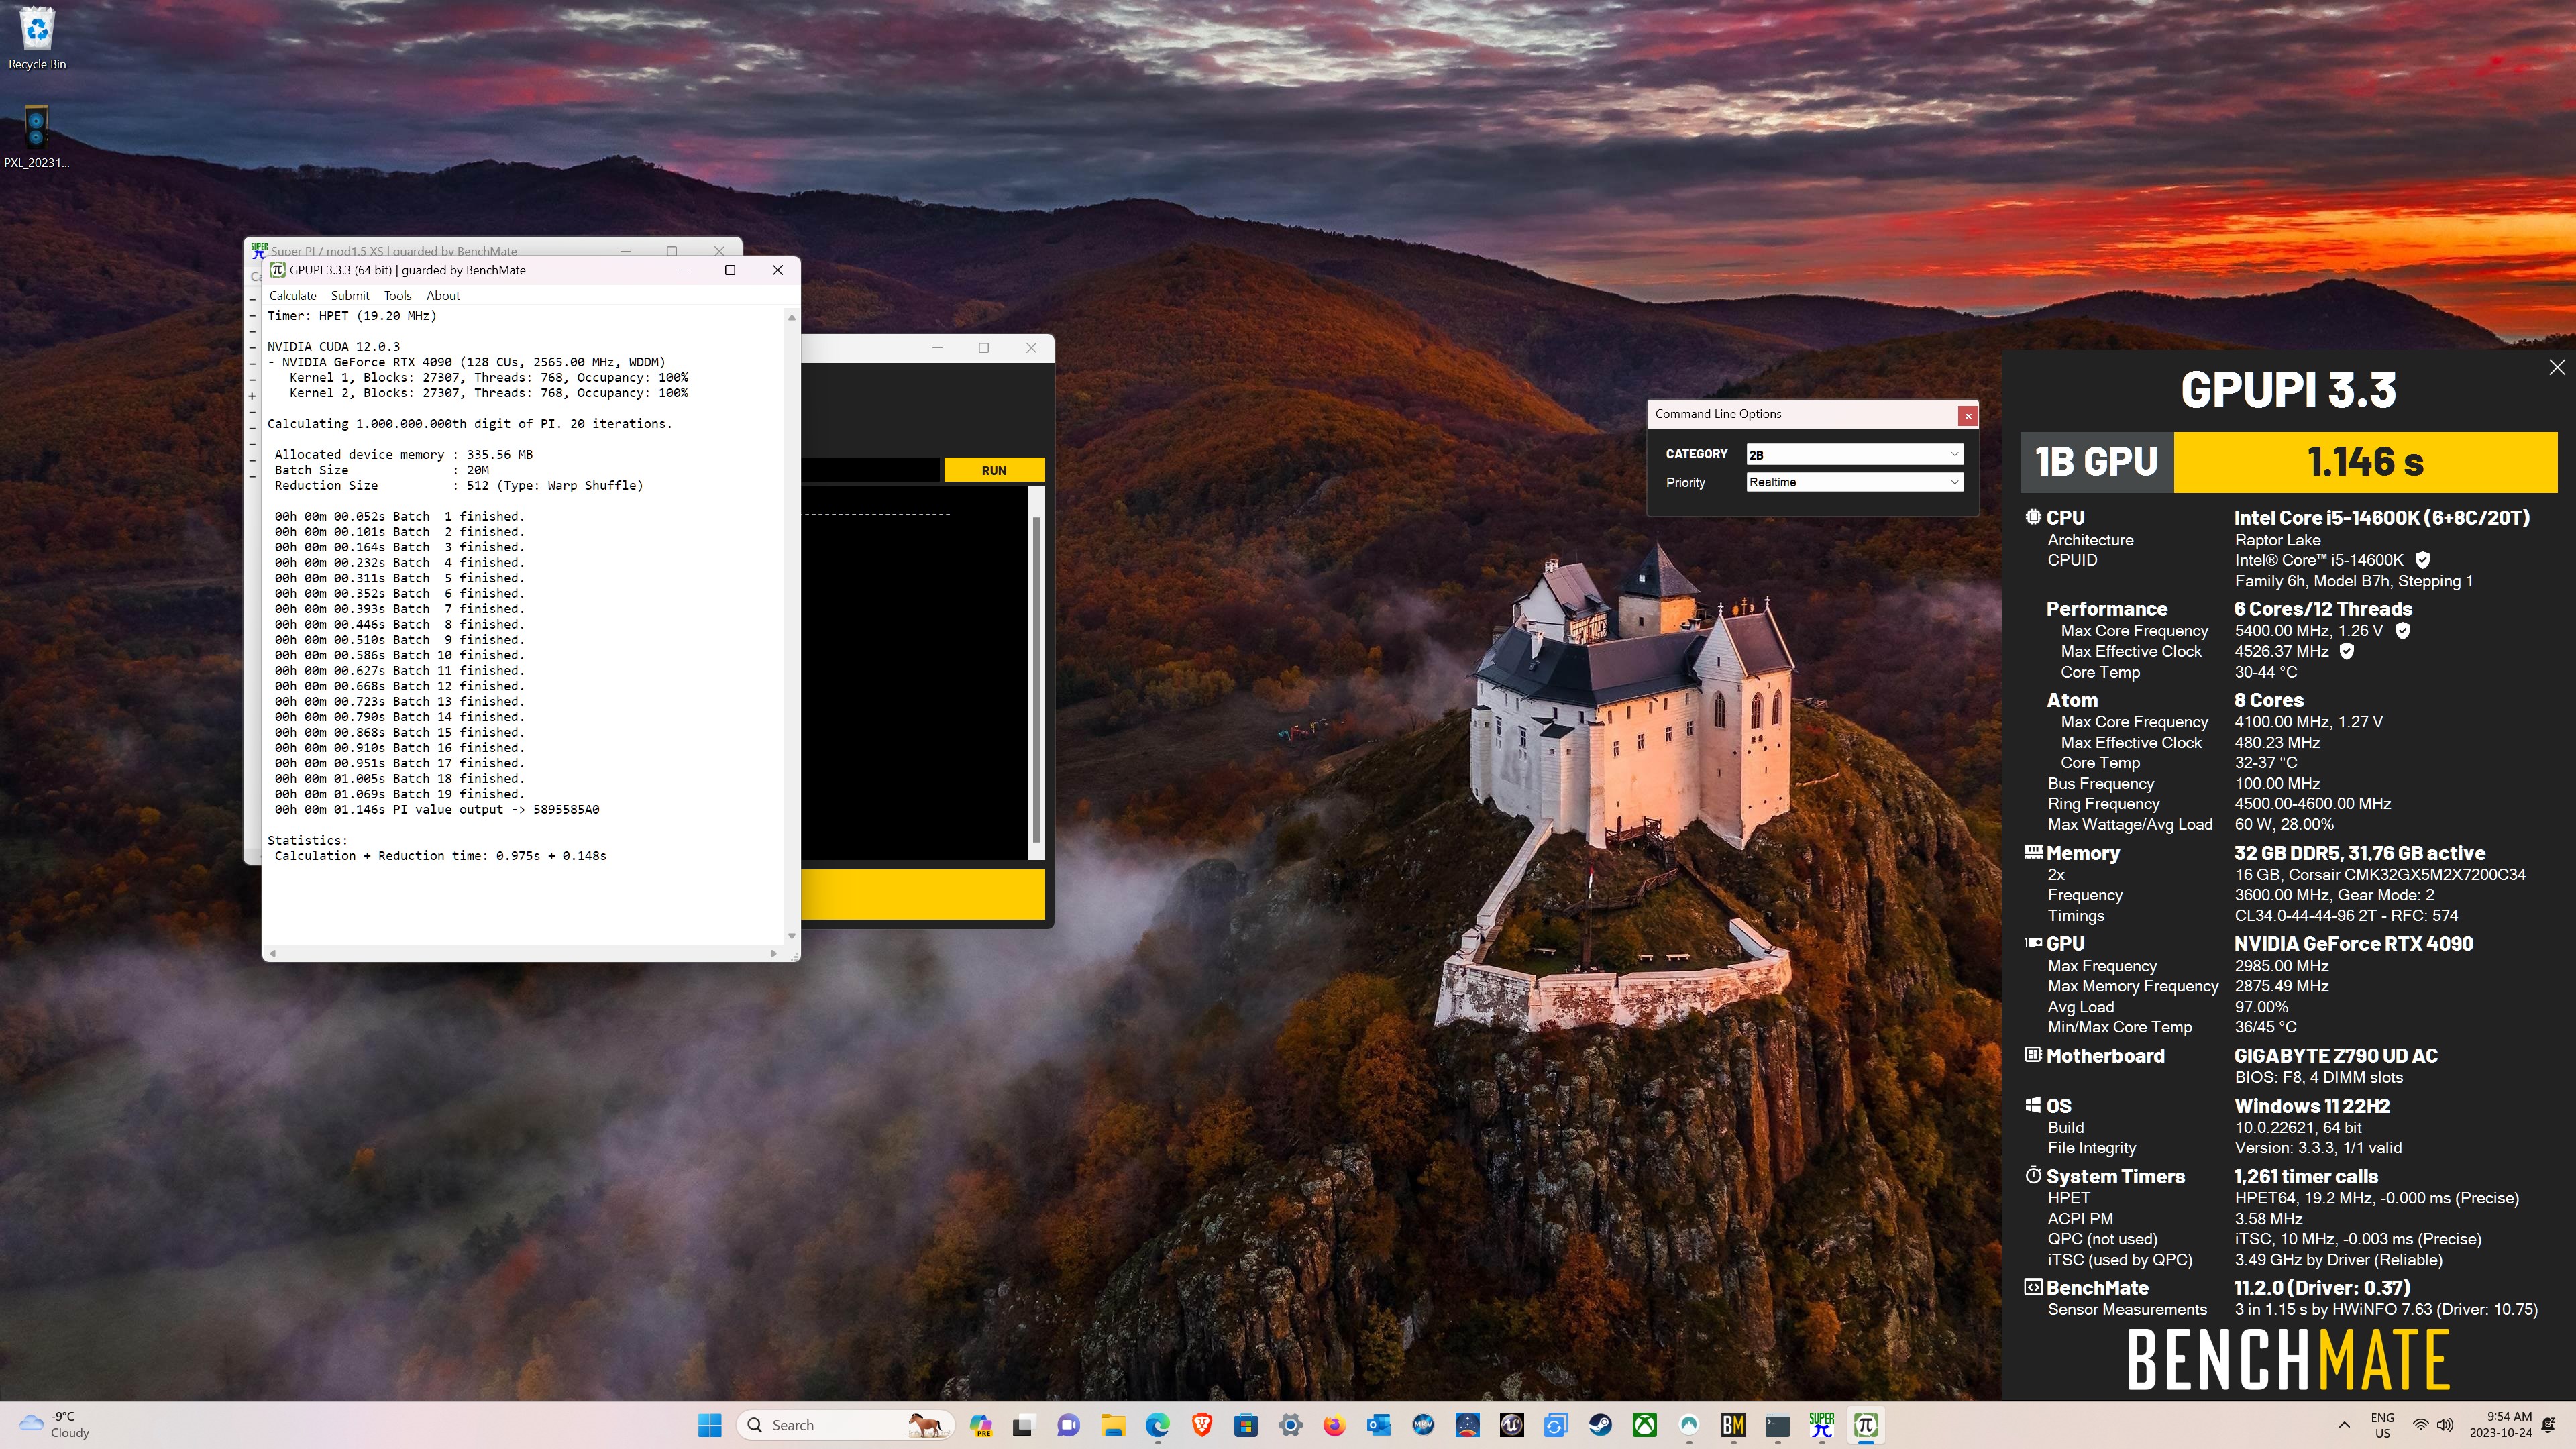Image resolution: width=2576 pixels, height=1449 pixels.
Task: Open the Wi-Fi network flyout
Action: click(2420, 1425)
